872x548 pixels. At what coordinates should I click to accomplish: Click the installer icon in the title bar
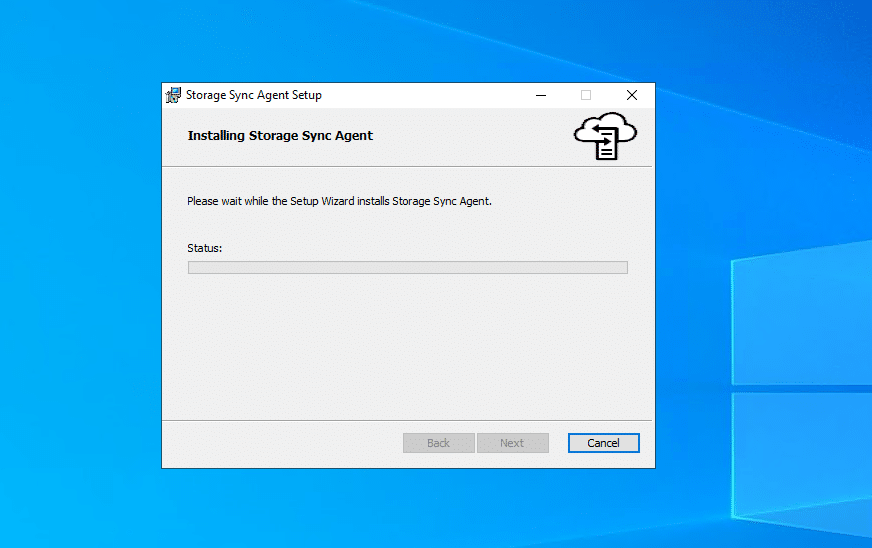point(173,95)
